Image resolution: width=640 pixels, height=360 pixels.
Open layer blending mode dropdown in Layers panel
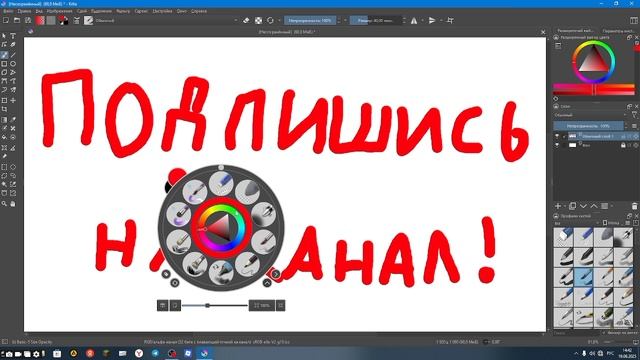589,115
